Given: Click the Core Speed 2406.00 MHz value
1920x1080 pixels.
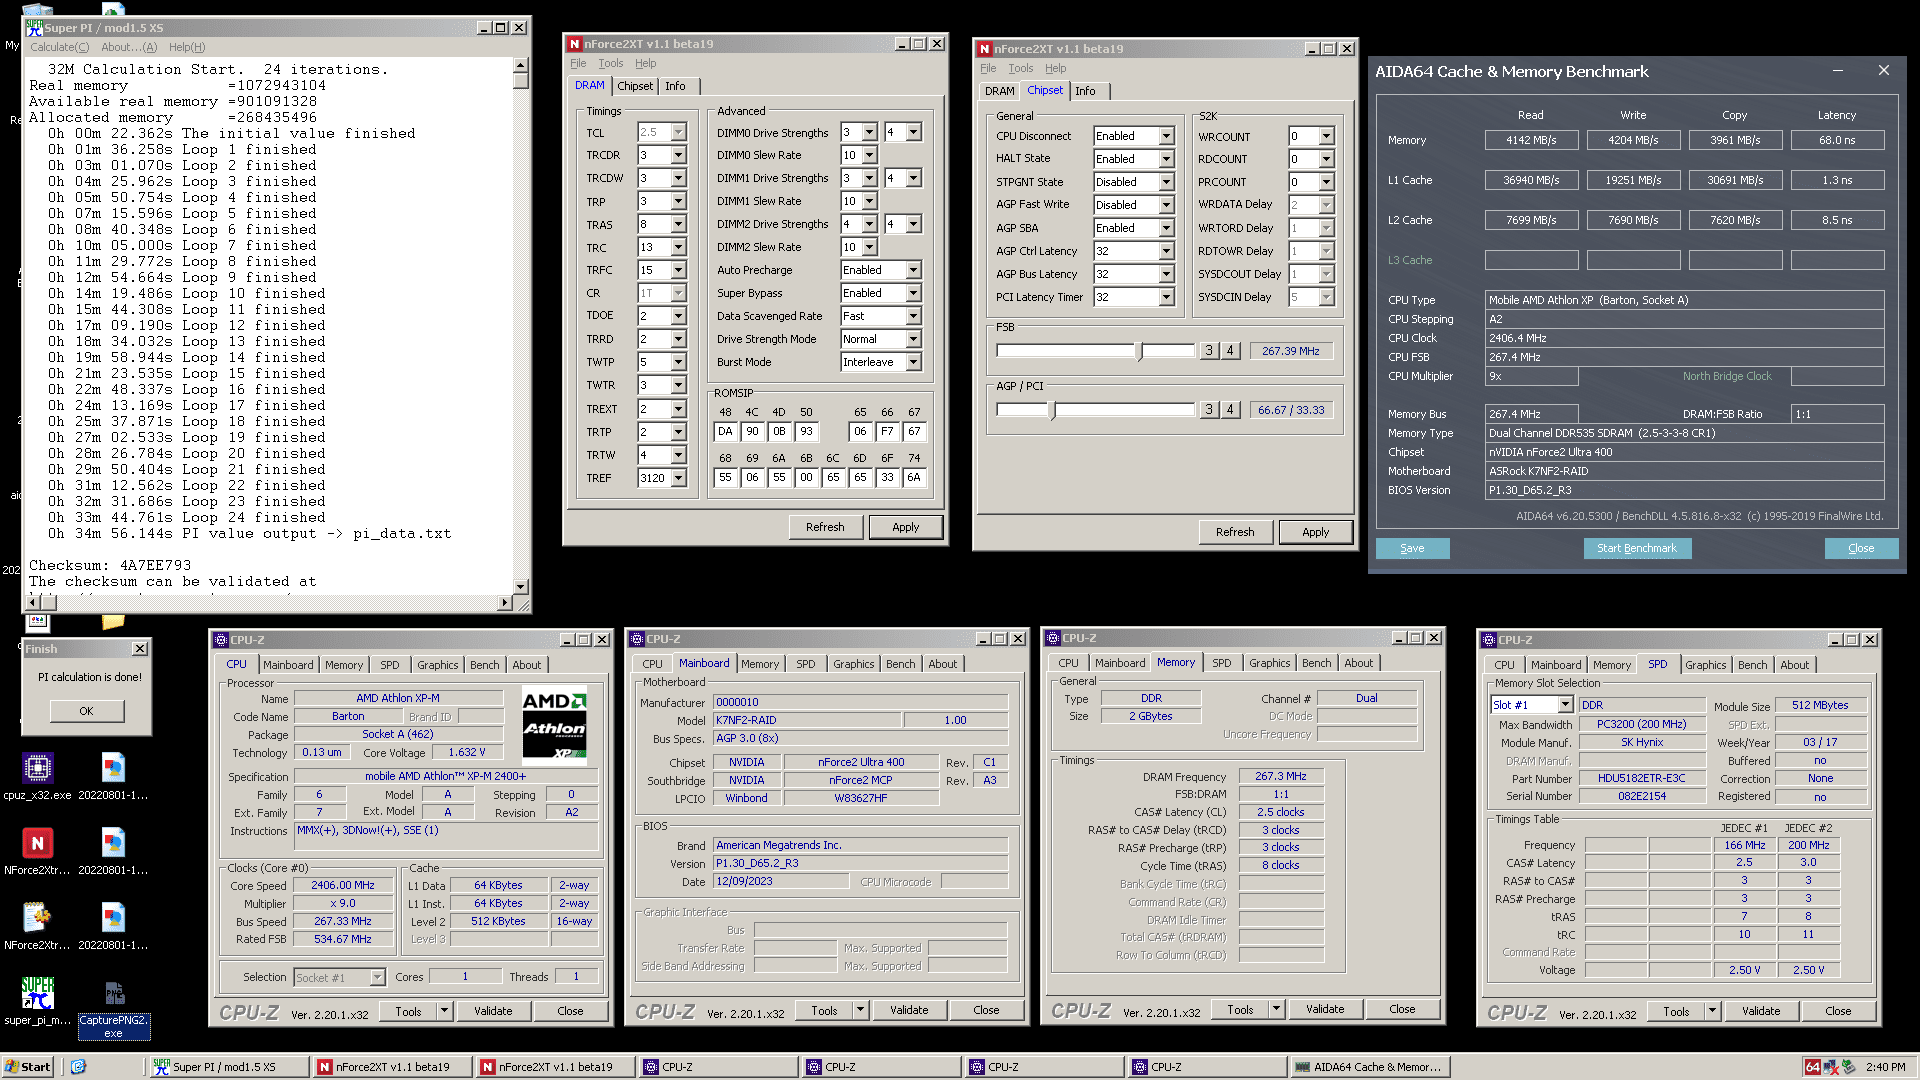Looking at the screenshot, I should [343, 886].
